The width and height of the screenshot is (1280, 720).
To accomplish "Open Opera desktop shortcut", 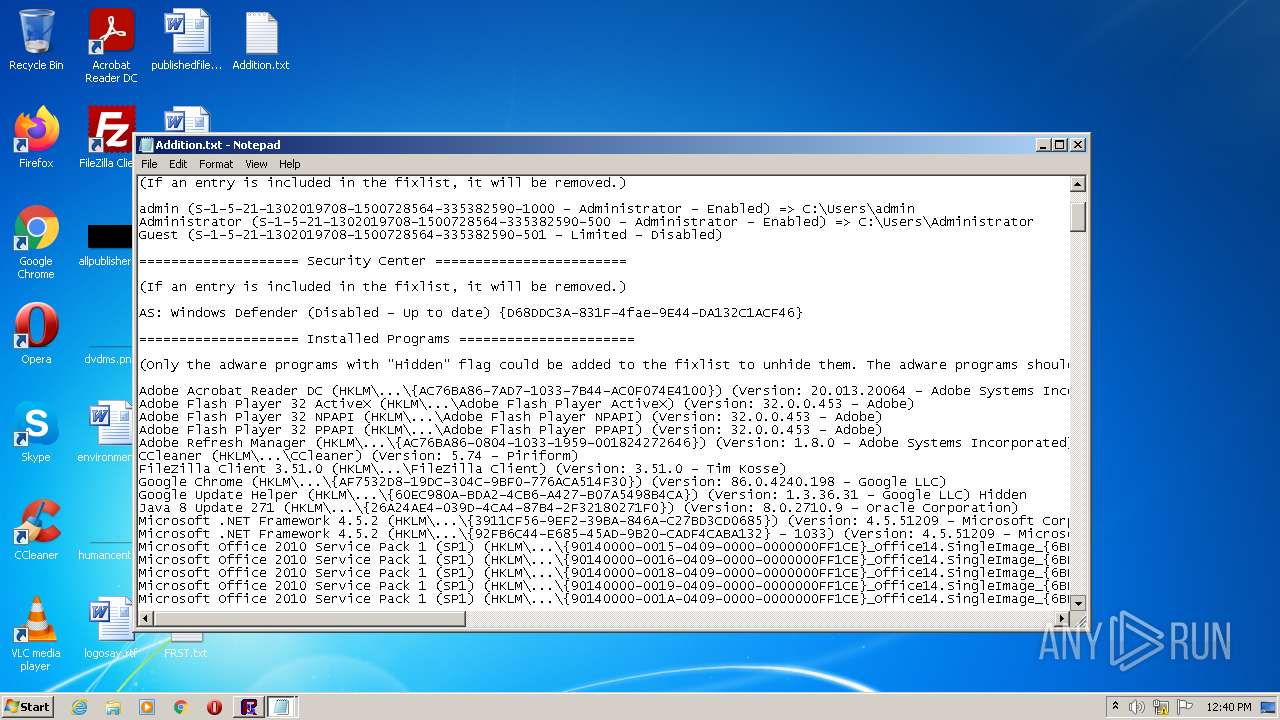I will (36, 334).
